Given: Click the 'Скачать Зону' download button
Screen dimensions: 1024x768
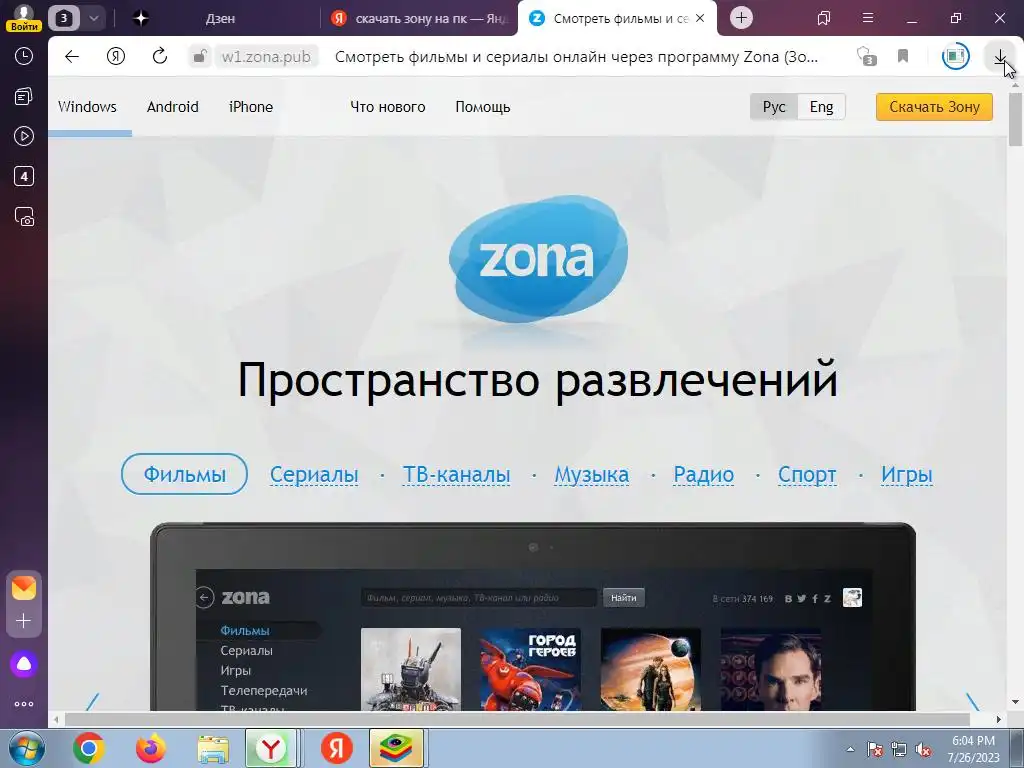Looking at the screenshot, I should click(934, 107).
